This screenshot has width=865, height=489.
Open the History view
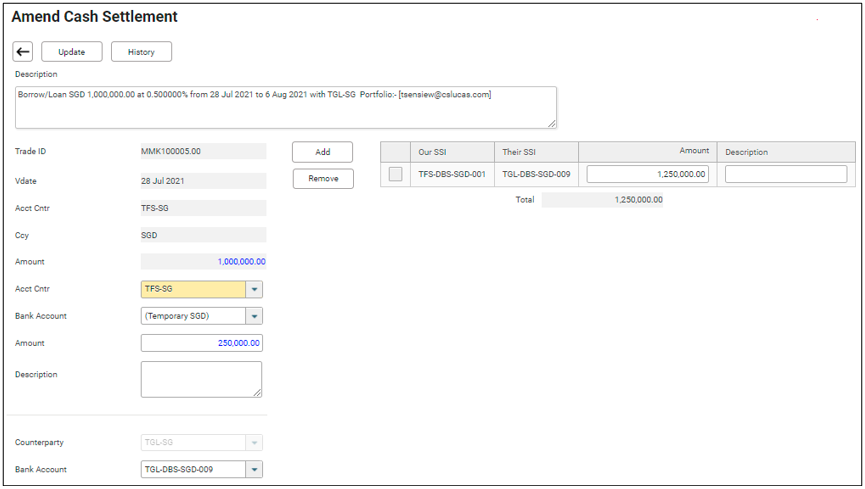pyautogui.click(x=141, y=52)
